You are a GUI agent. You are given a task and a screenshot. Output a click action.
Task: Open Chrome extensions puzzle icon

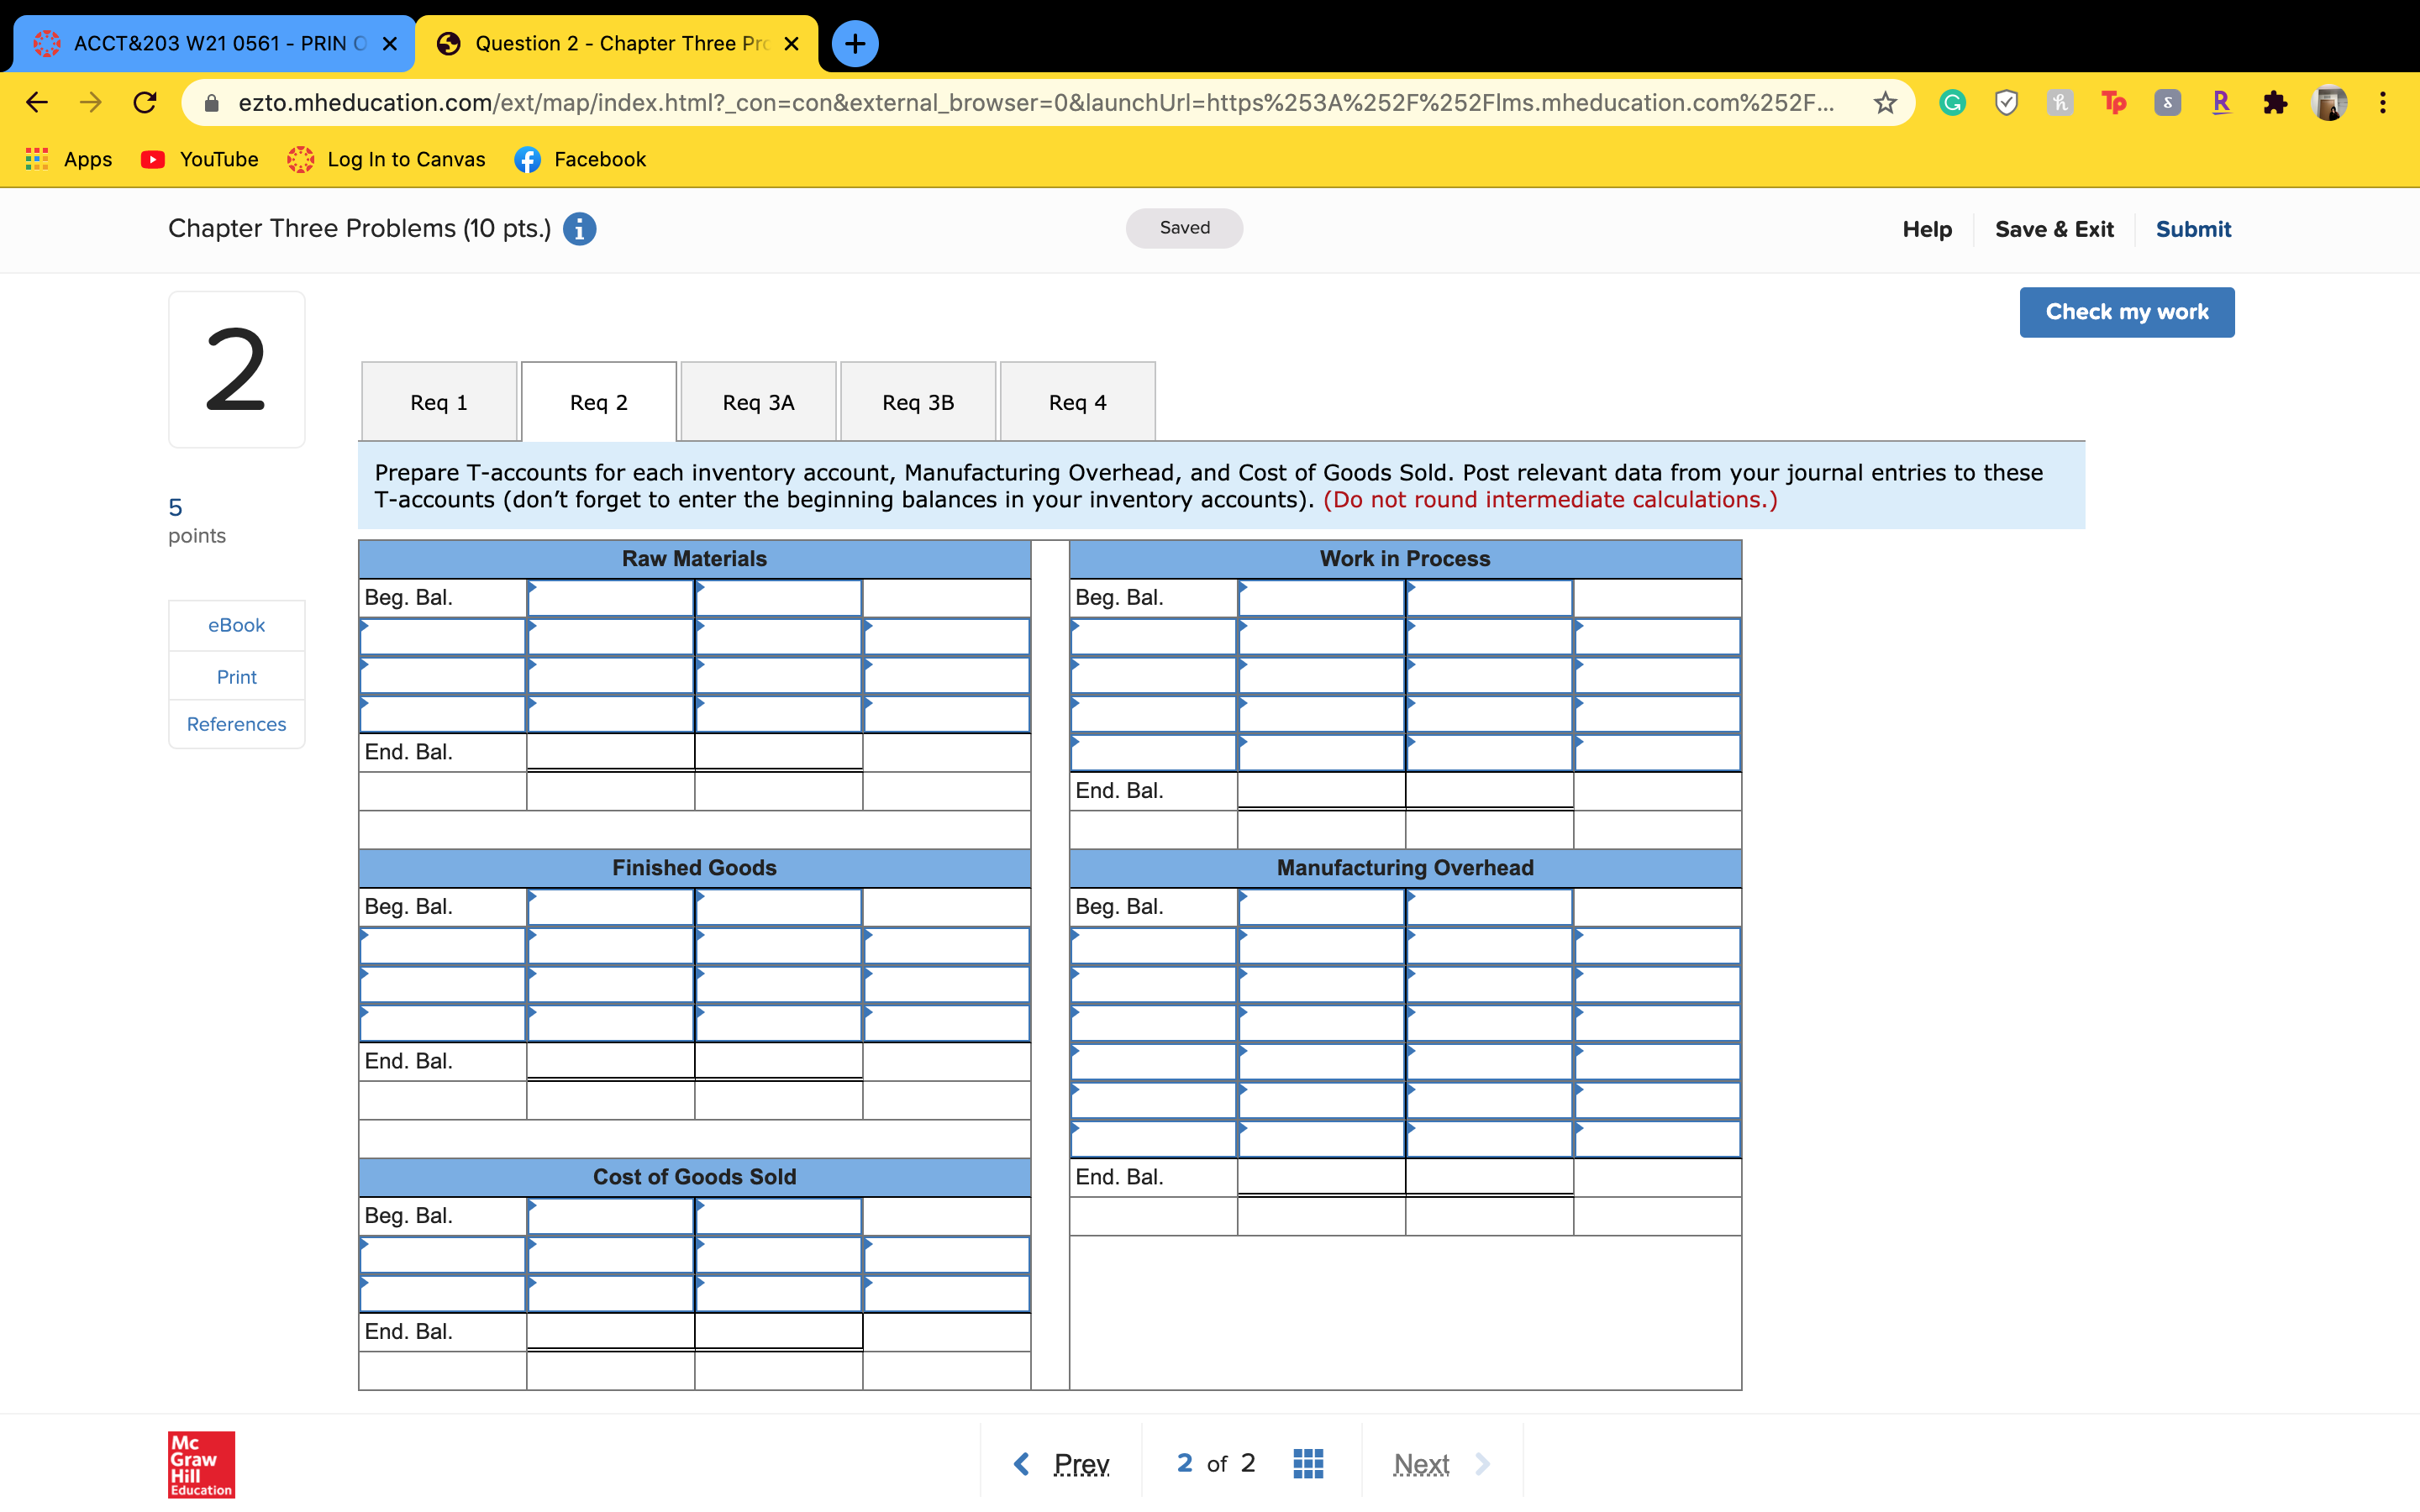pos(2275,103)
